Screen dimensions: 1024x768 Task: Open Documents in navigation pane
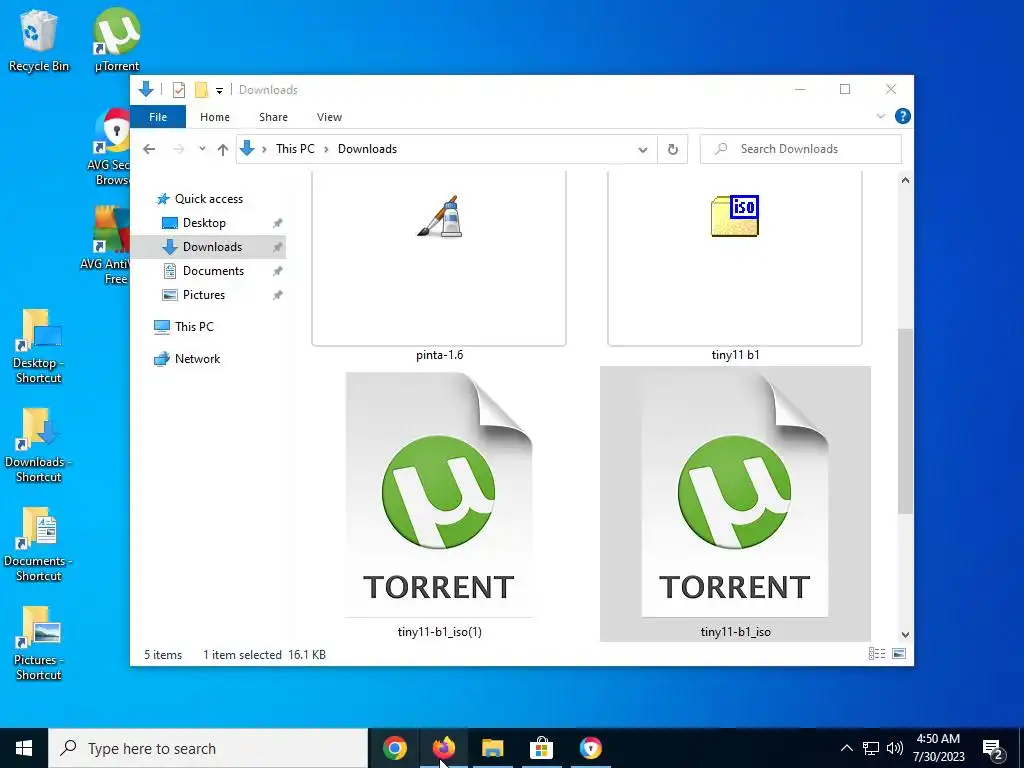213,270
